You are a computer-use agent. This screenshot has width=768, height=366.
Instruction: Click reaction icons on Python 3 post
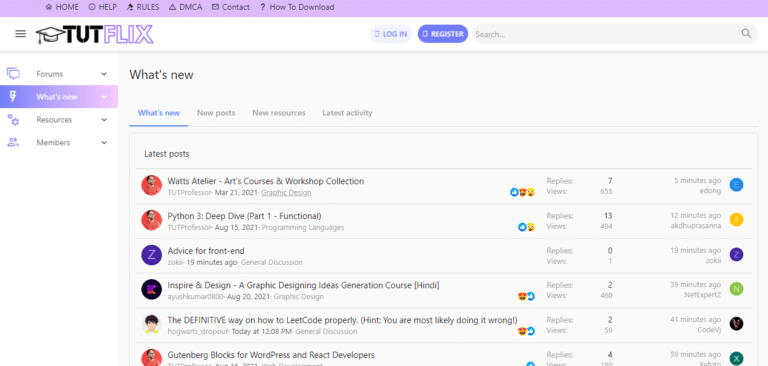click(527, 227)
